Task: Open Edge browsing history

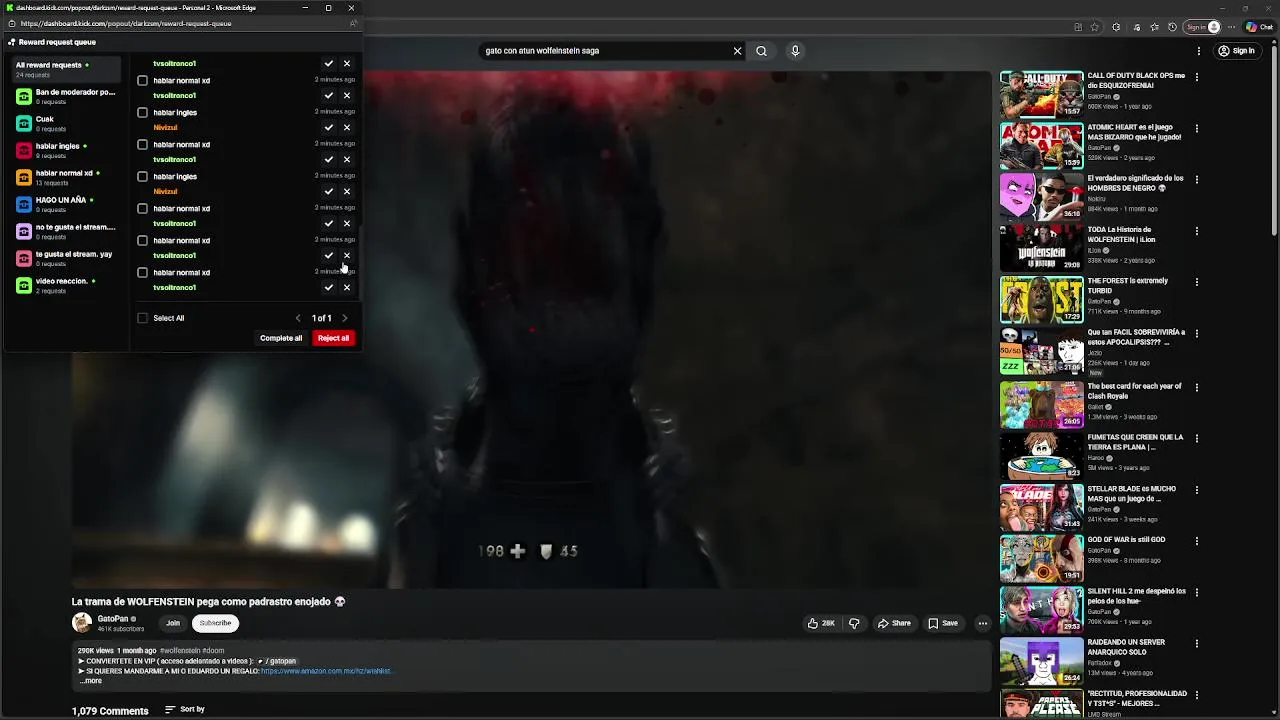Action: [x=1172, y=27]
